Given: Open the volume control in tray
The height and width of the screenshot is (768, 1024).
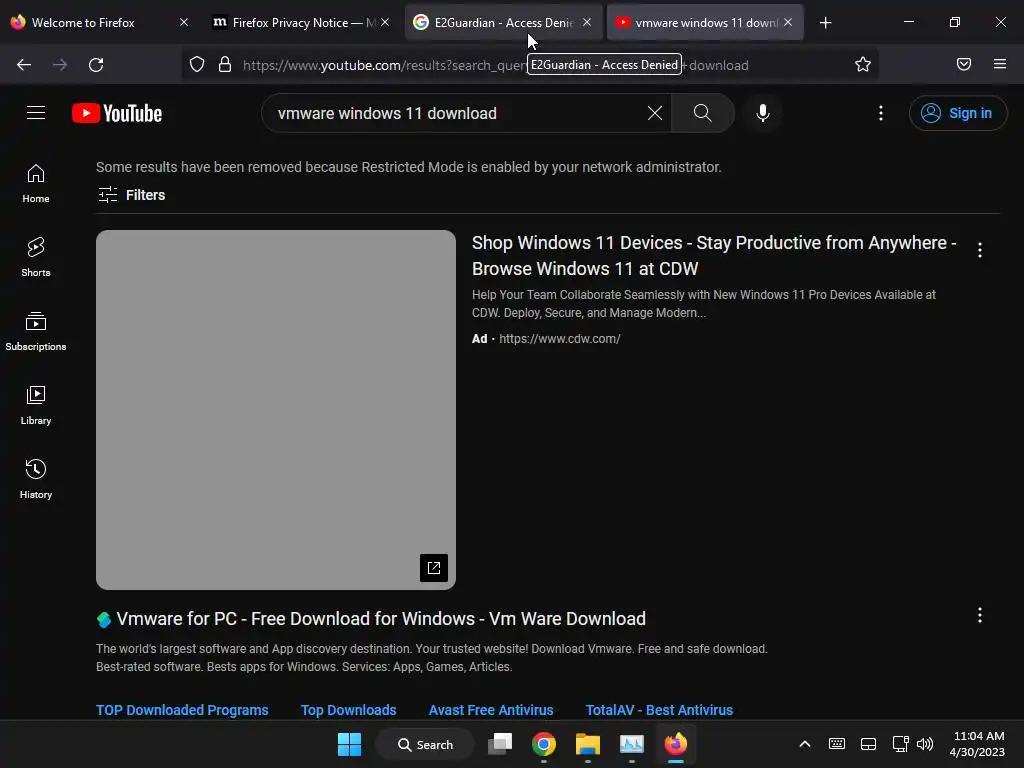Looking at the screenshot, I should pos(925,744).
